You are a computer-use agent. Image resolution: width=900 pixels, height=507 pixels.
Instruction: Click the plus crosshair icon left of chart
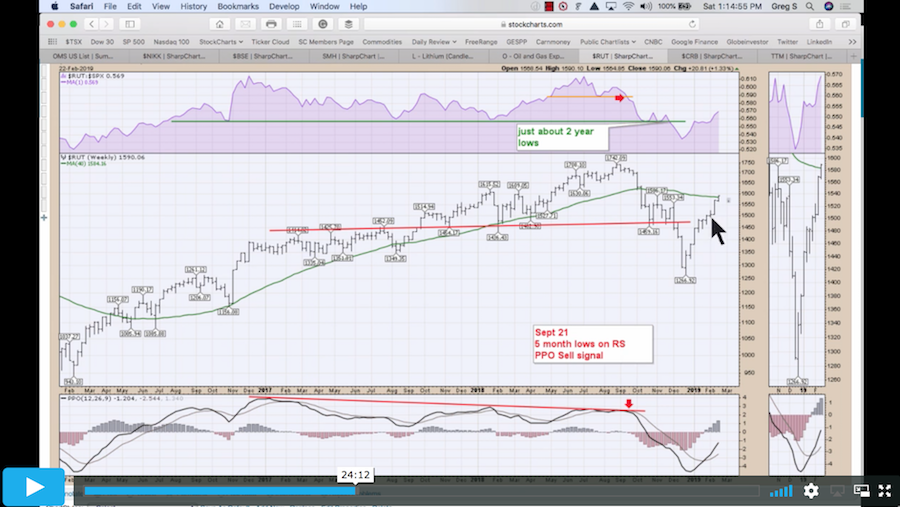point(44,218)
